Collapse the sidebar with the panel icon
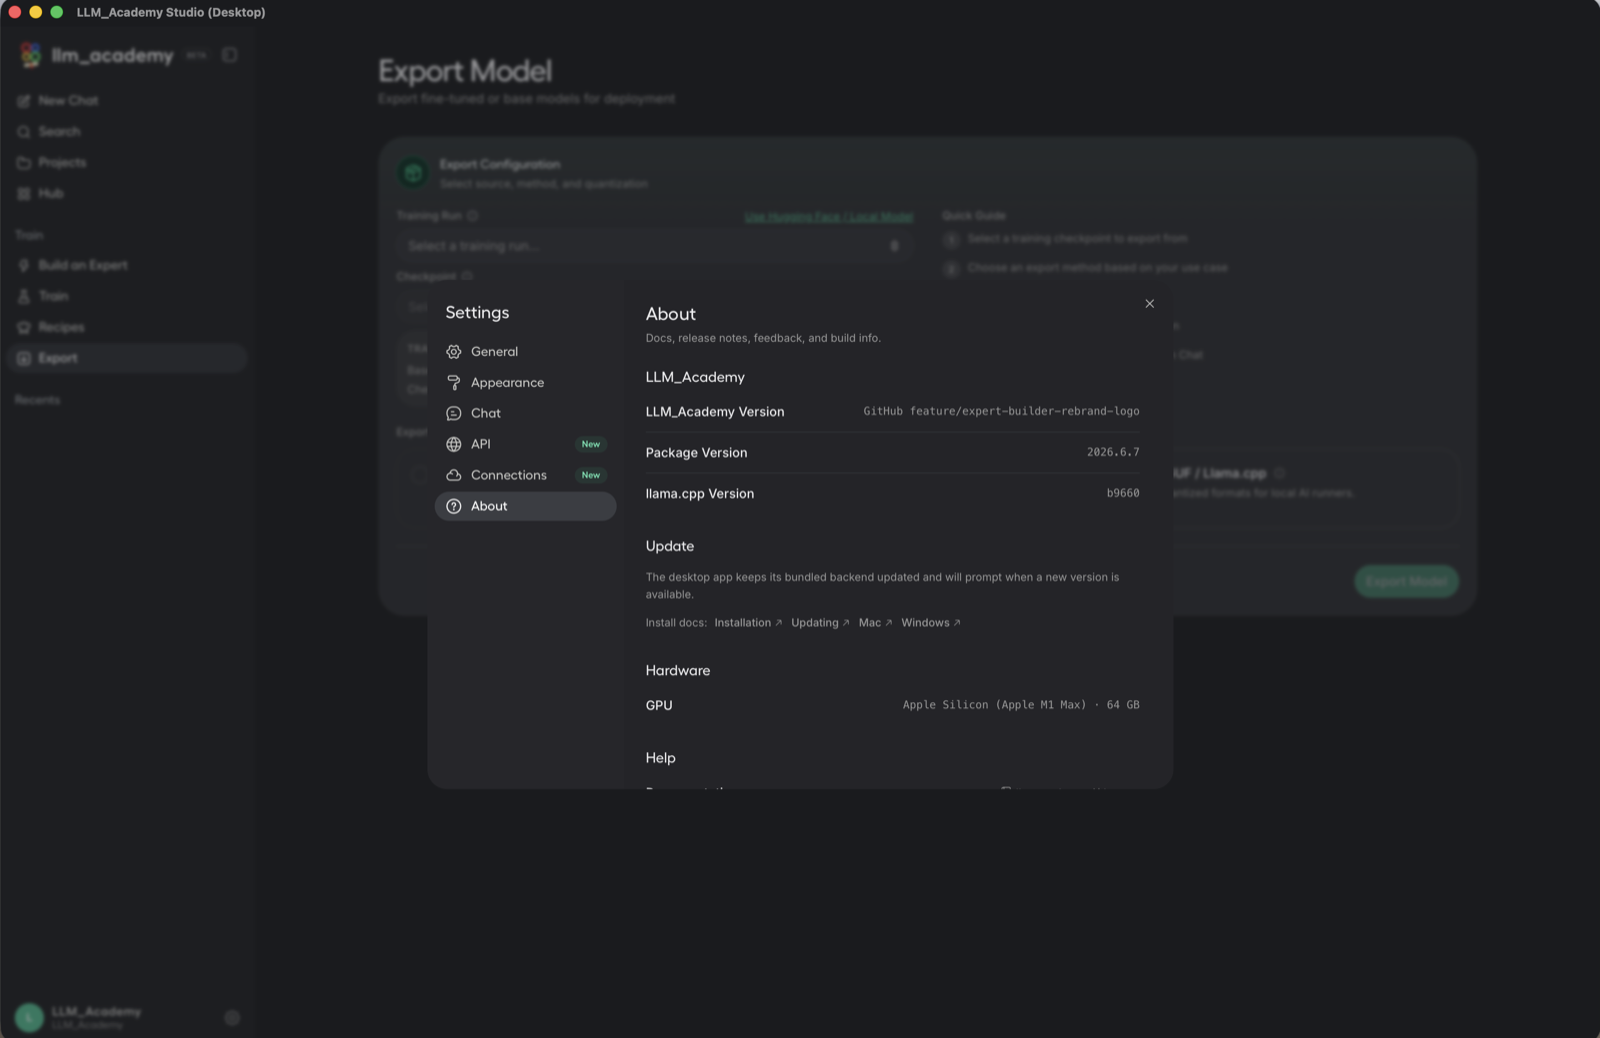The height and width of the screenshot is (1038, 1600). (x=230, y=55)
